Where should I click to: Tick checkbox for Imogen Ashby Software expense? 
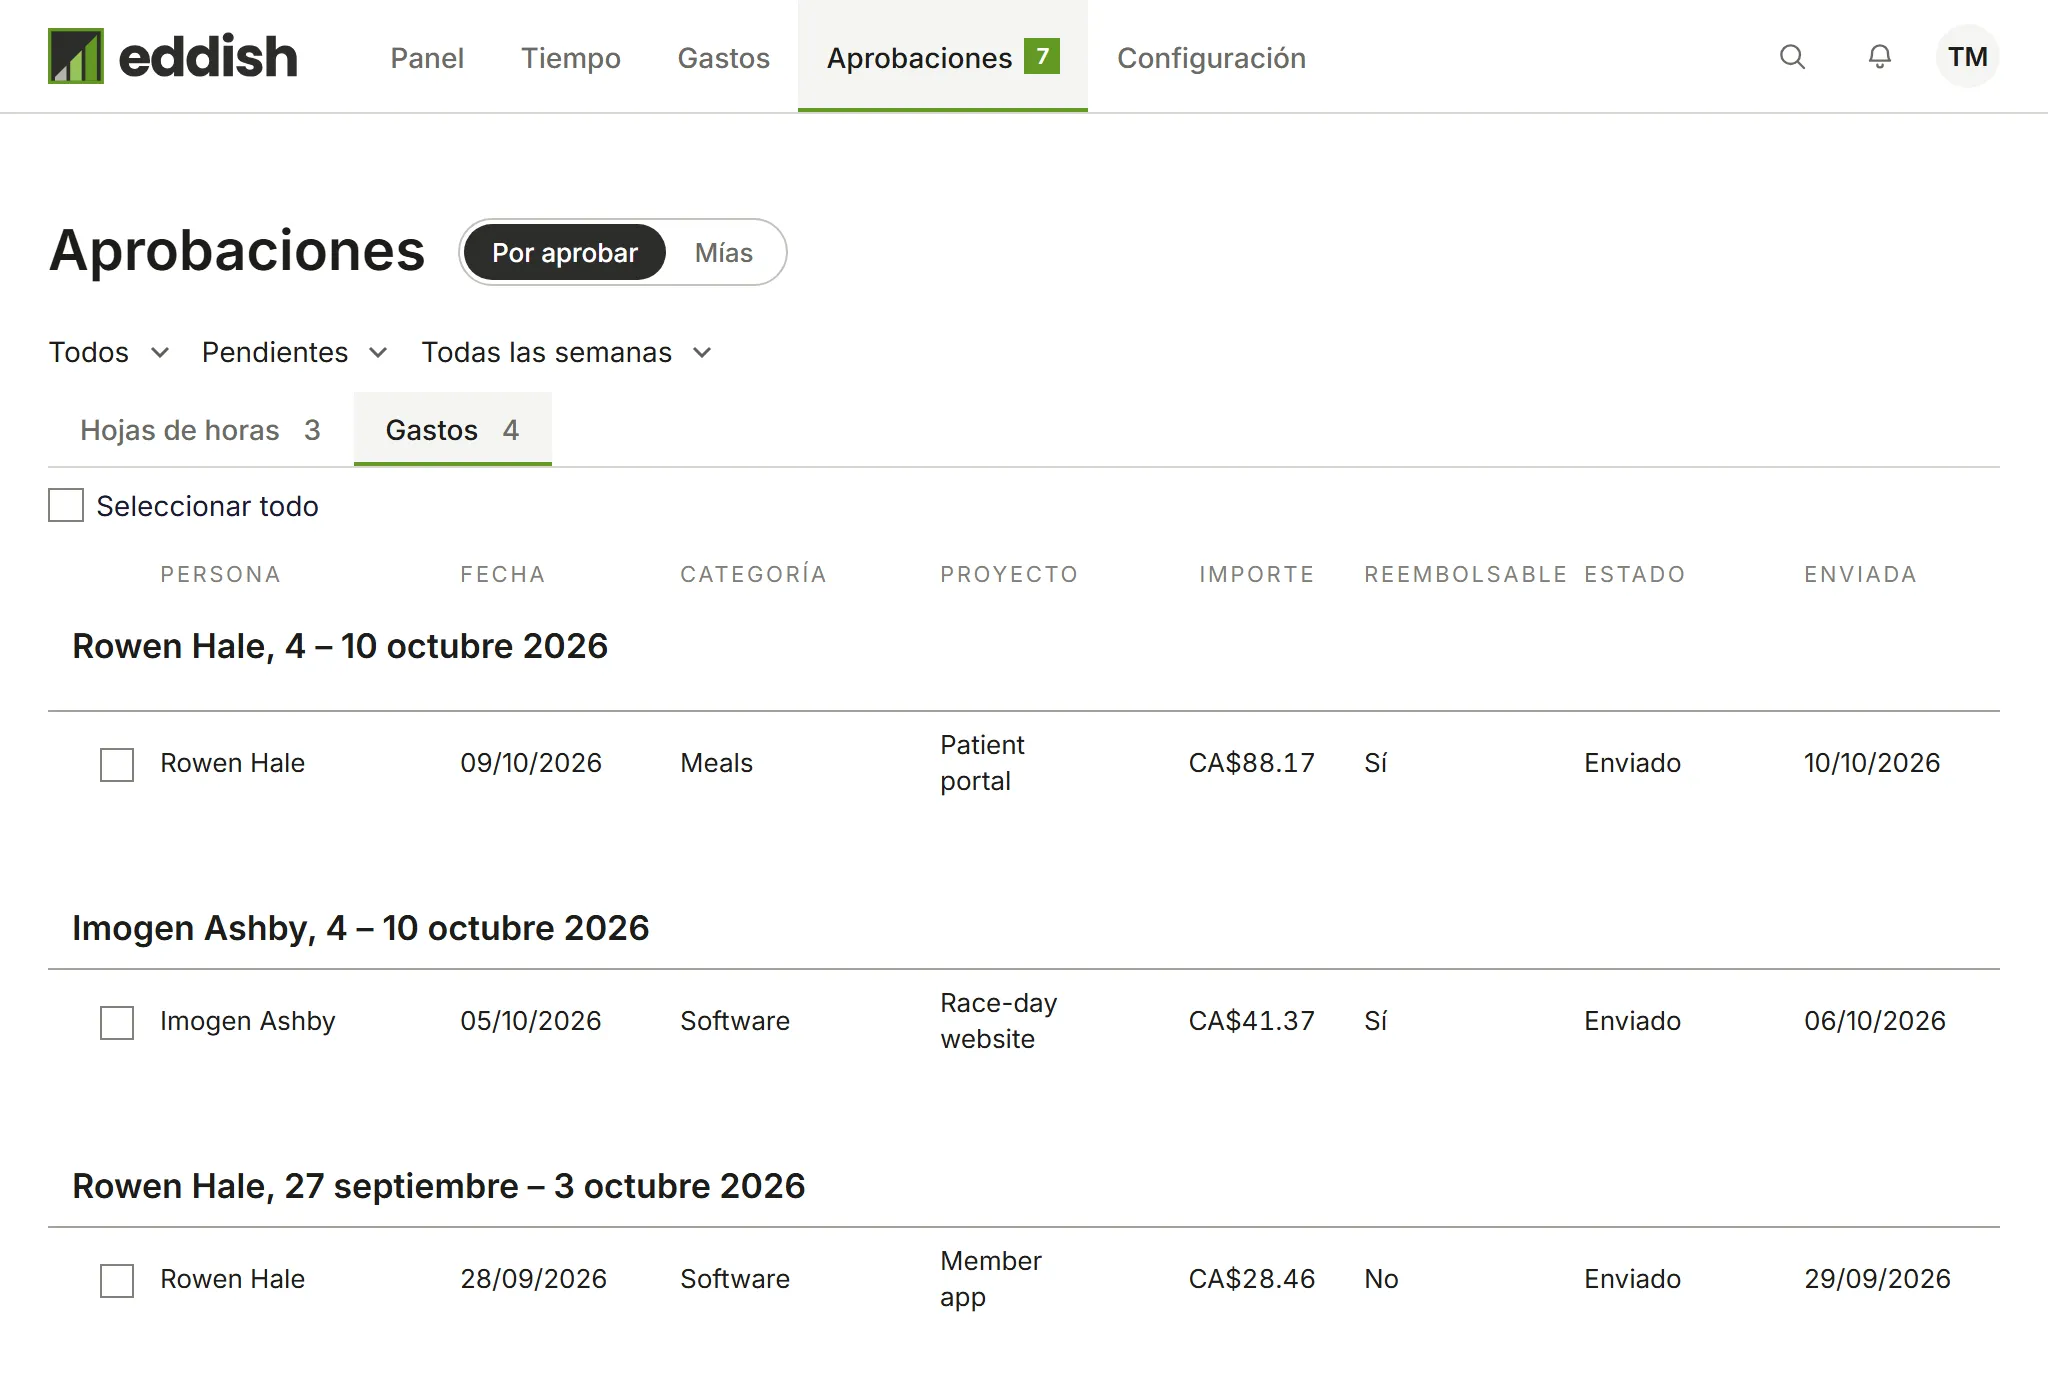coord(117,1023)
